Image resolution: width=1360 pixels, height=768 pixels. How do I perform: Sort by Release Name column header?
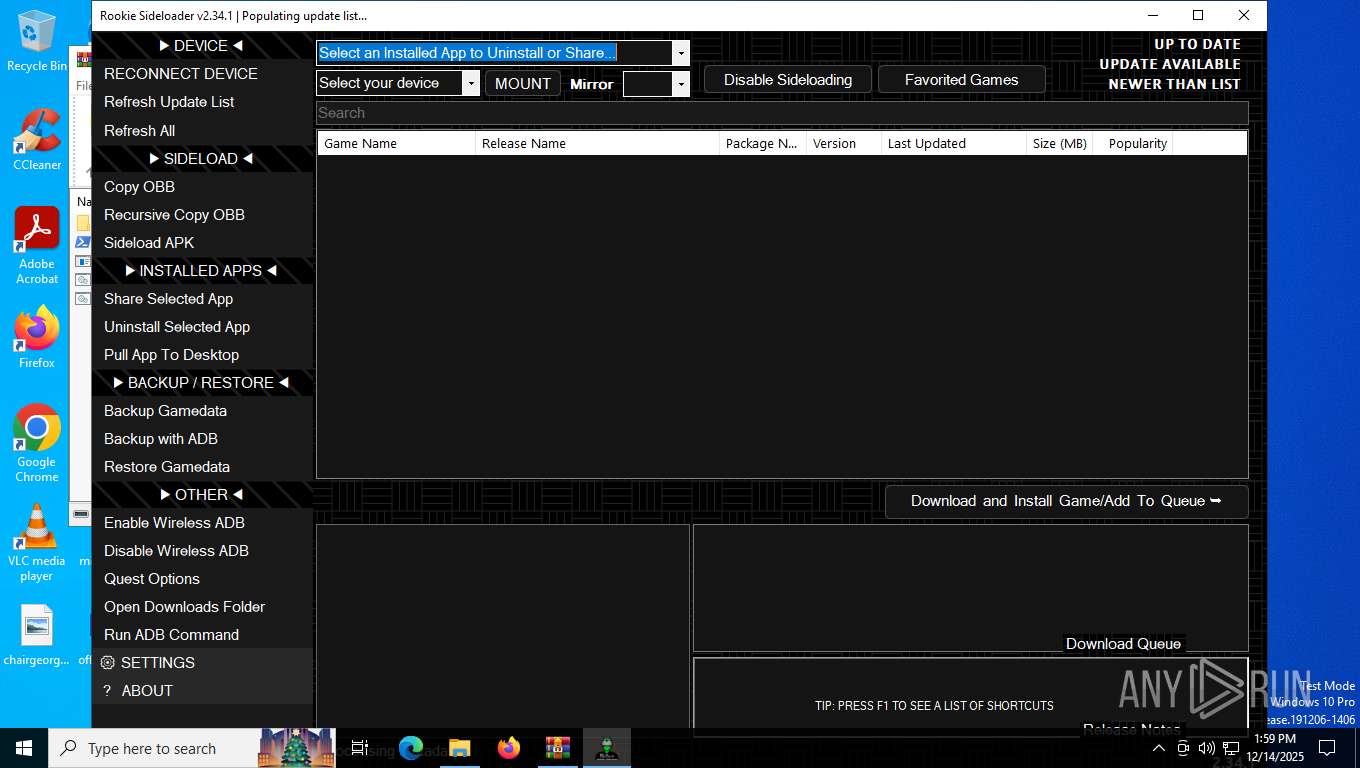coord(597,143)
